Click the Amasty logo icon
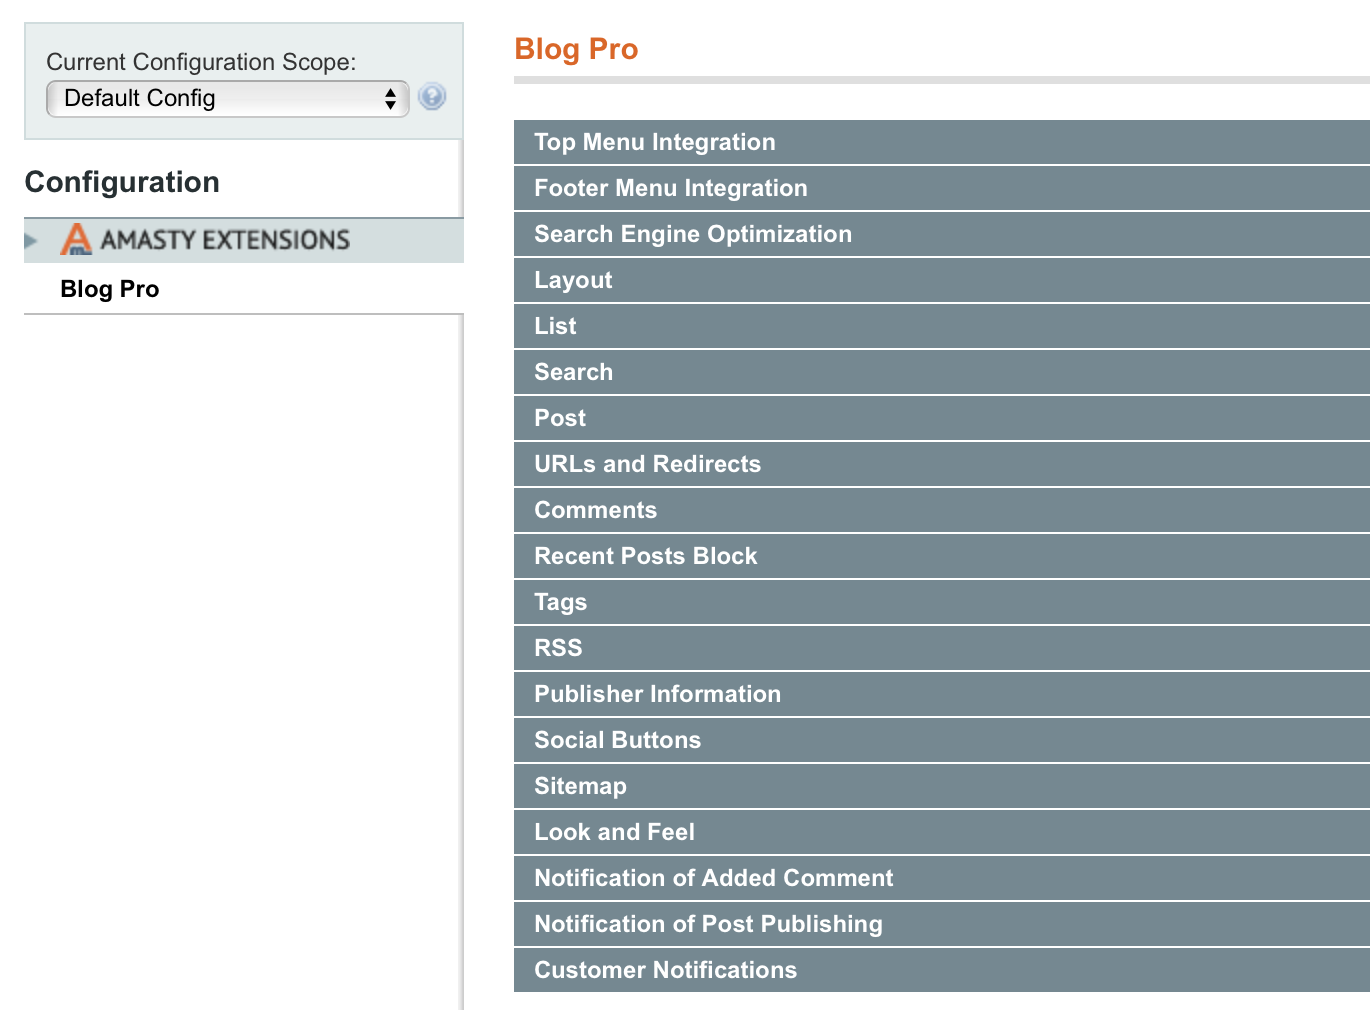Screen dimensions: 1370x1010 (76, 240)
